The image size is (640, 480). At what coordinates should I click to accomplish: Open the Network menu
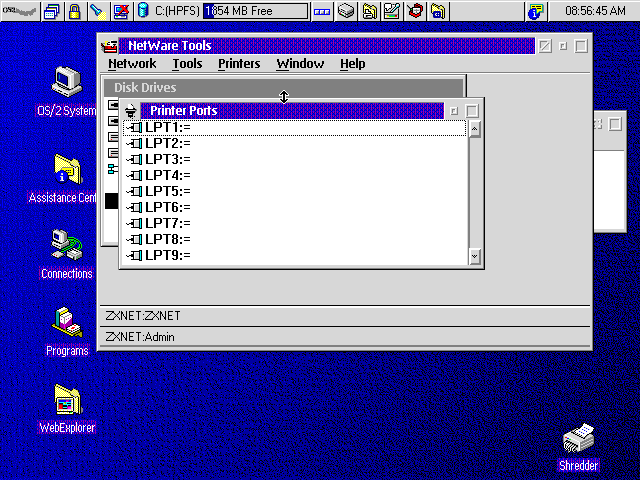point(132,64)
